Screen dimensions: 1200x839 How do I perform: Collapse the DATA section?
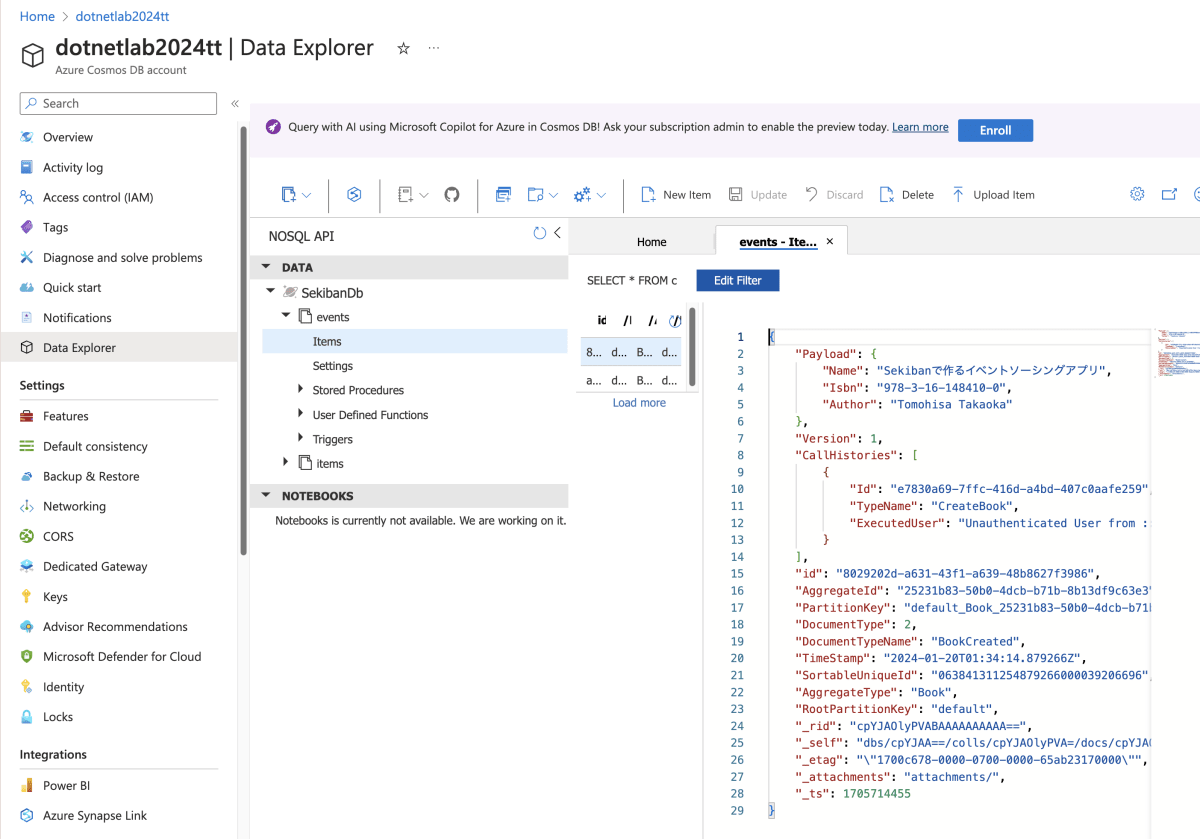[266, 267]
